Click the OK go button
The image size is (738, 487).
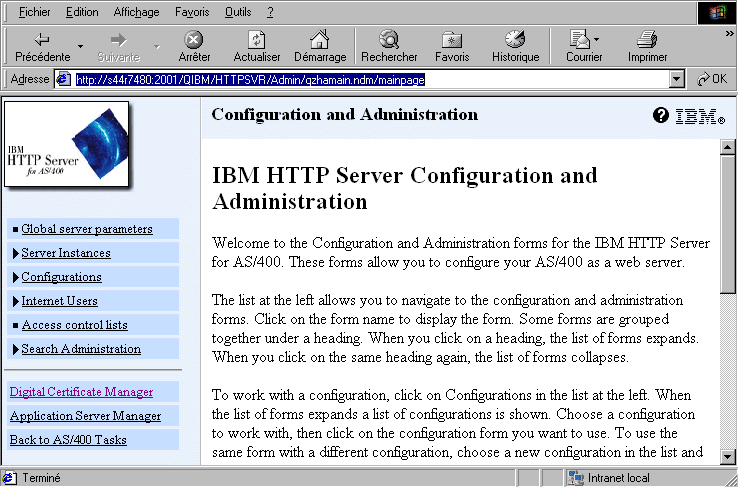pyautogui.click(x=712, y=79)
